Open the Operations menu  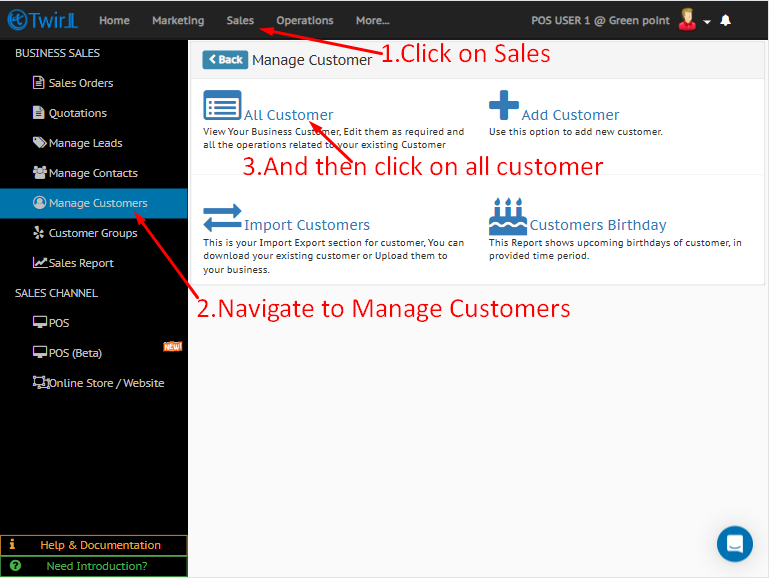click(x=305, y=20)
